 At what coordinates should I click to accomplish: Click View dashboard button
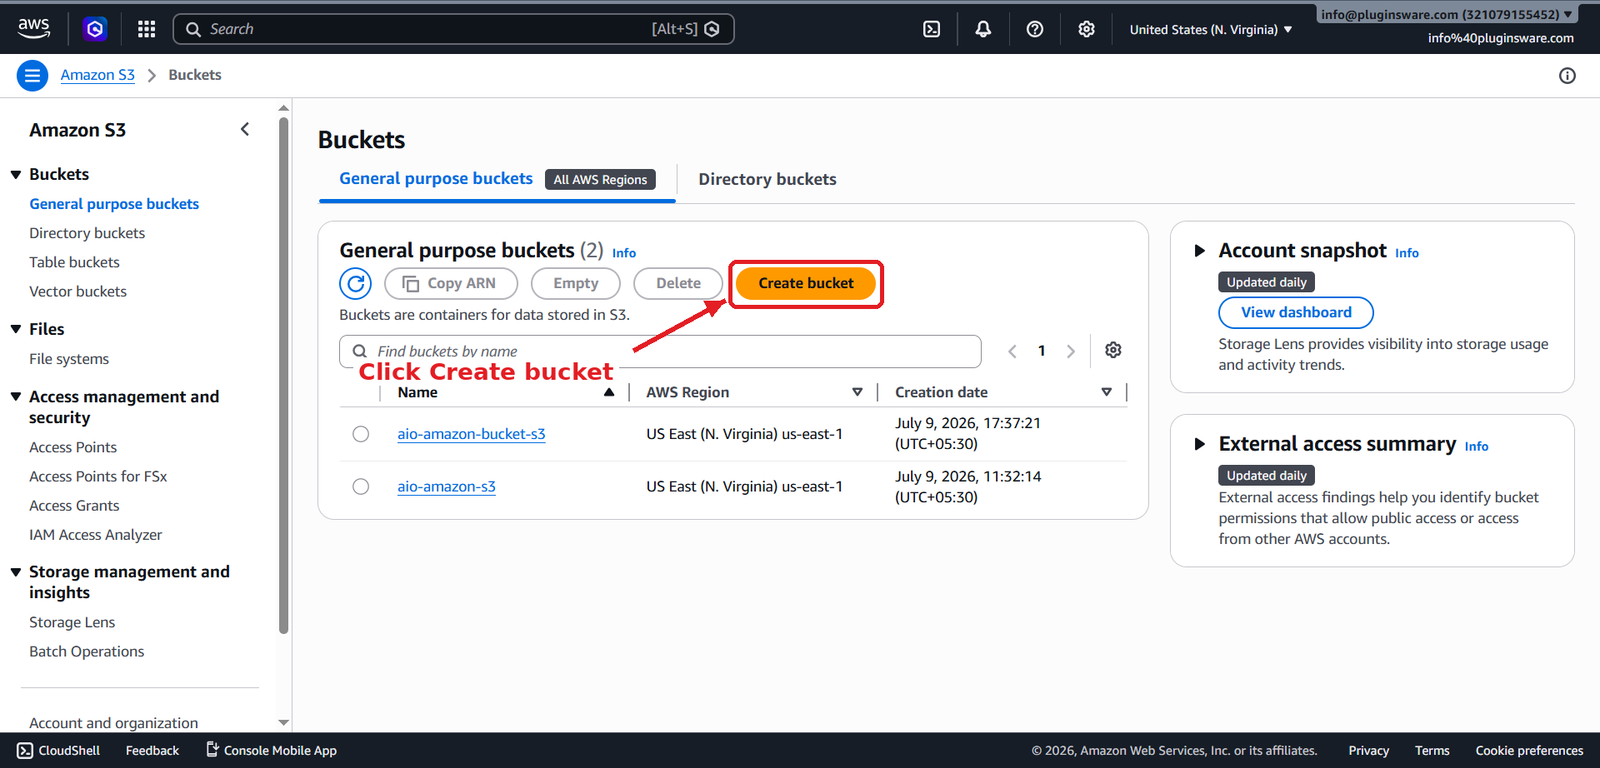pyautogui.click(x=1296, y=313)
